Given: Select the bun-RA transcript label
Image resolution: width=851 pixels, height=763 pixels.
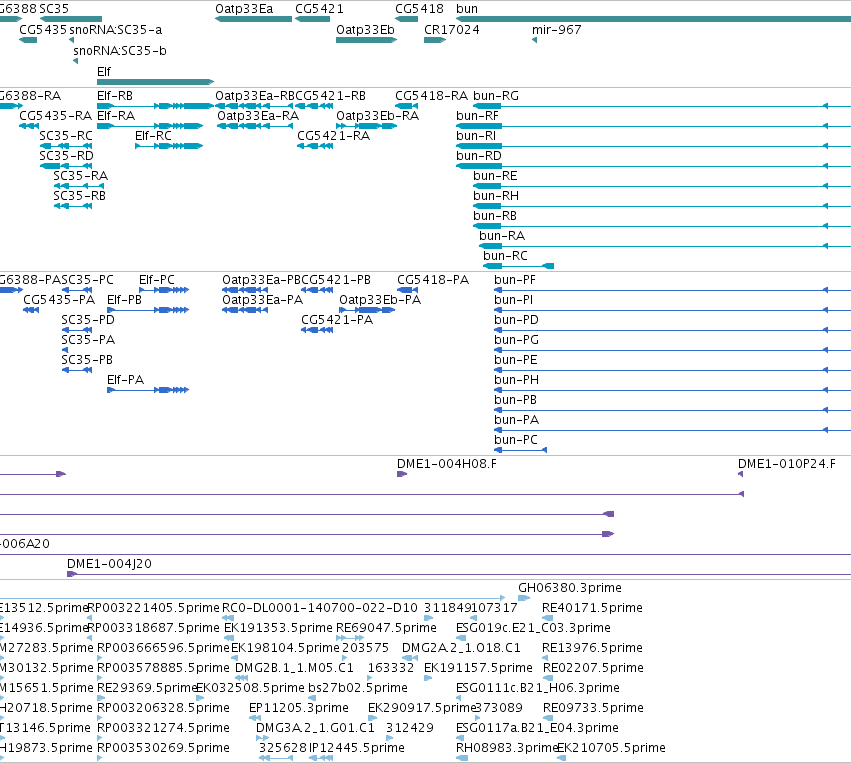Looking at the screenshot, I should click(502, 237).
